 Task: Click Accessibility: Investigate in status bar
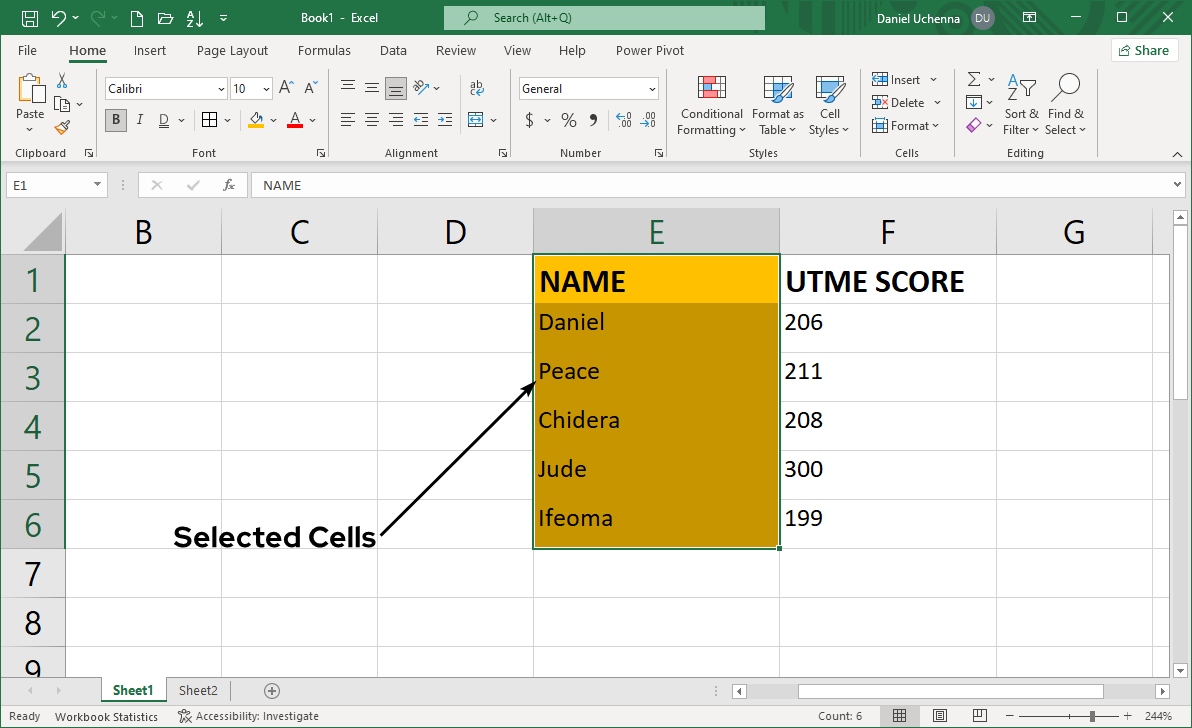pyautogui.click(x=248, y=716)
